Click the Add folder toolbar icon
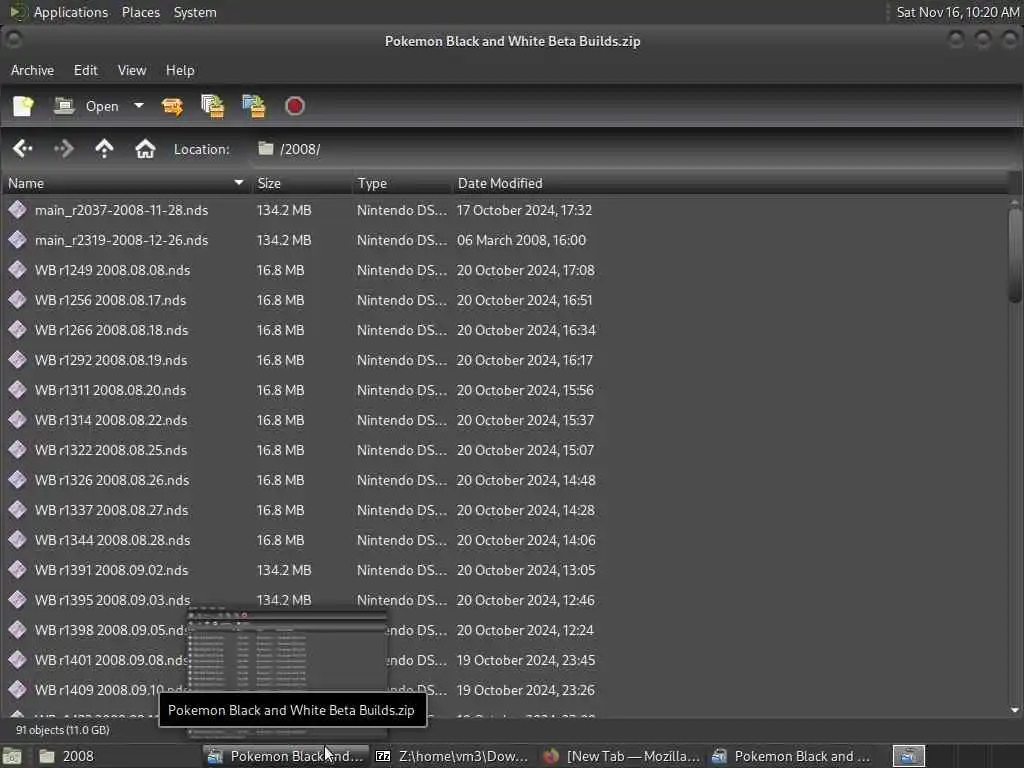This screenshot has height=768, width=1024. point(254,106)
